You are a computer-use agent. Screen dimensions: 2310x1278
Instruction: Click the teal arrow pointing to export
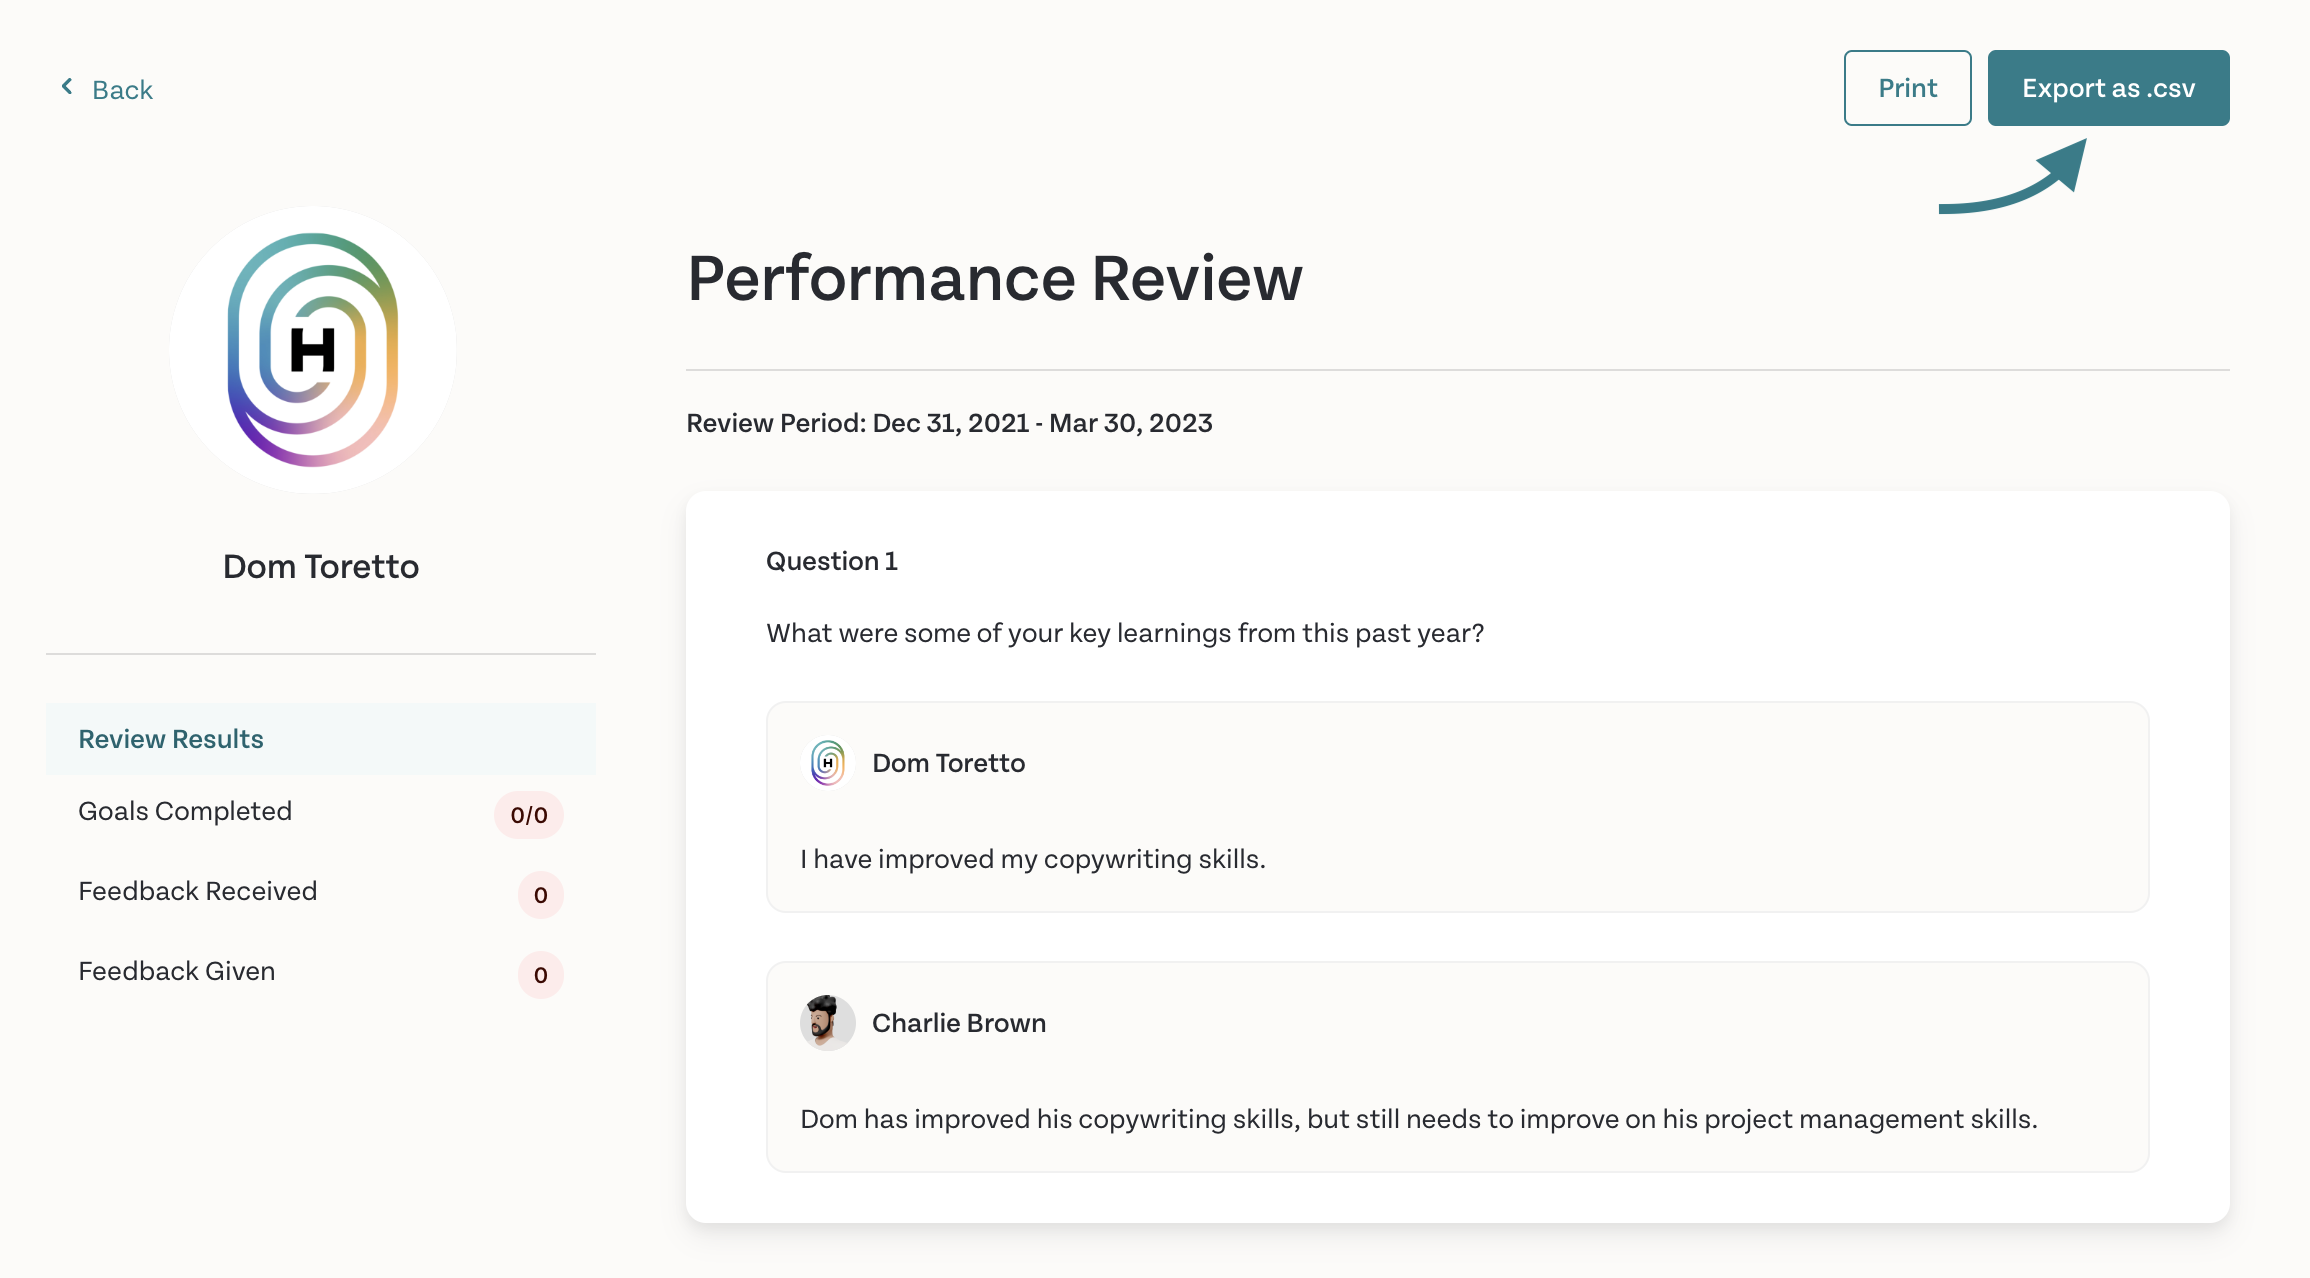pos(2013,176)
